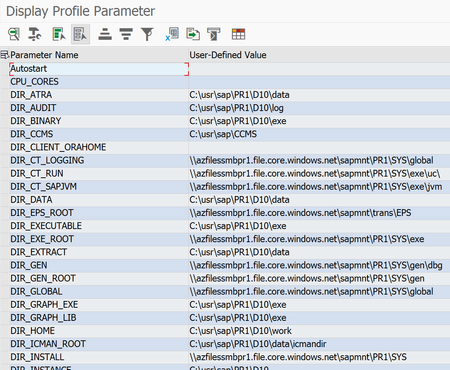Select the DIR_CCMS parameter name
450x370 pixels.
tap(32, 134)
